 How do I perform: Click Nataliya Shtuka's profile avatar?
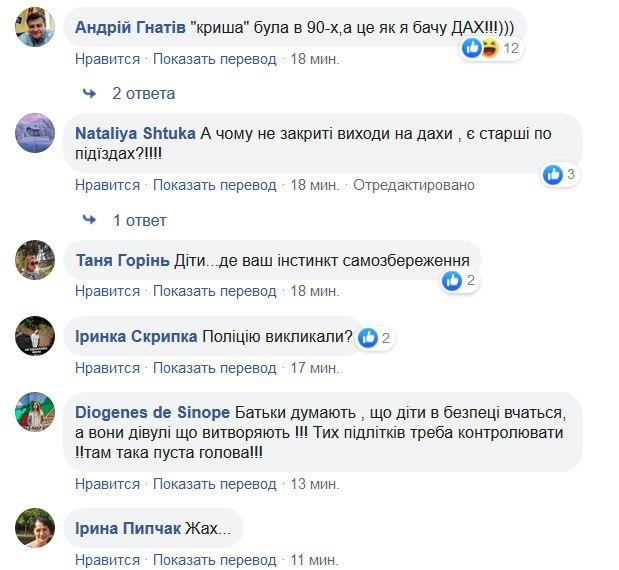point(35,136)
